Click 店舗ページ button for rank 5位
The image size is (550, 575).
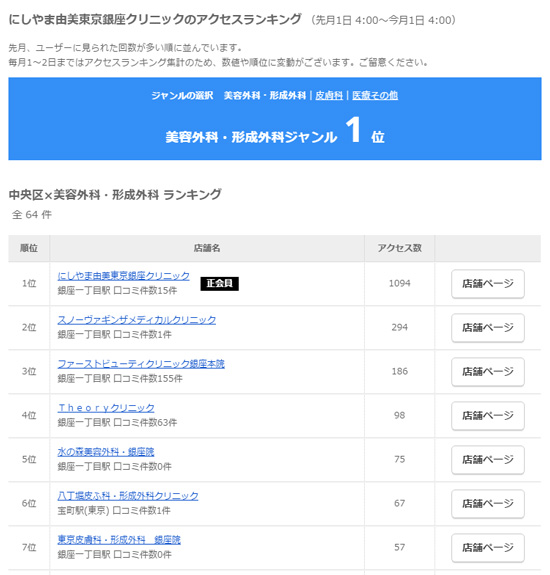point(488,460)
